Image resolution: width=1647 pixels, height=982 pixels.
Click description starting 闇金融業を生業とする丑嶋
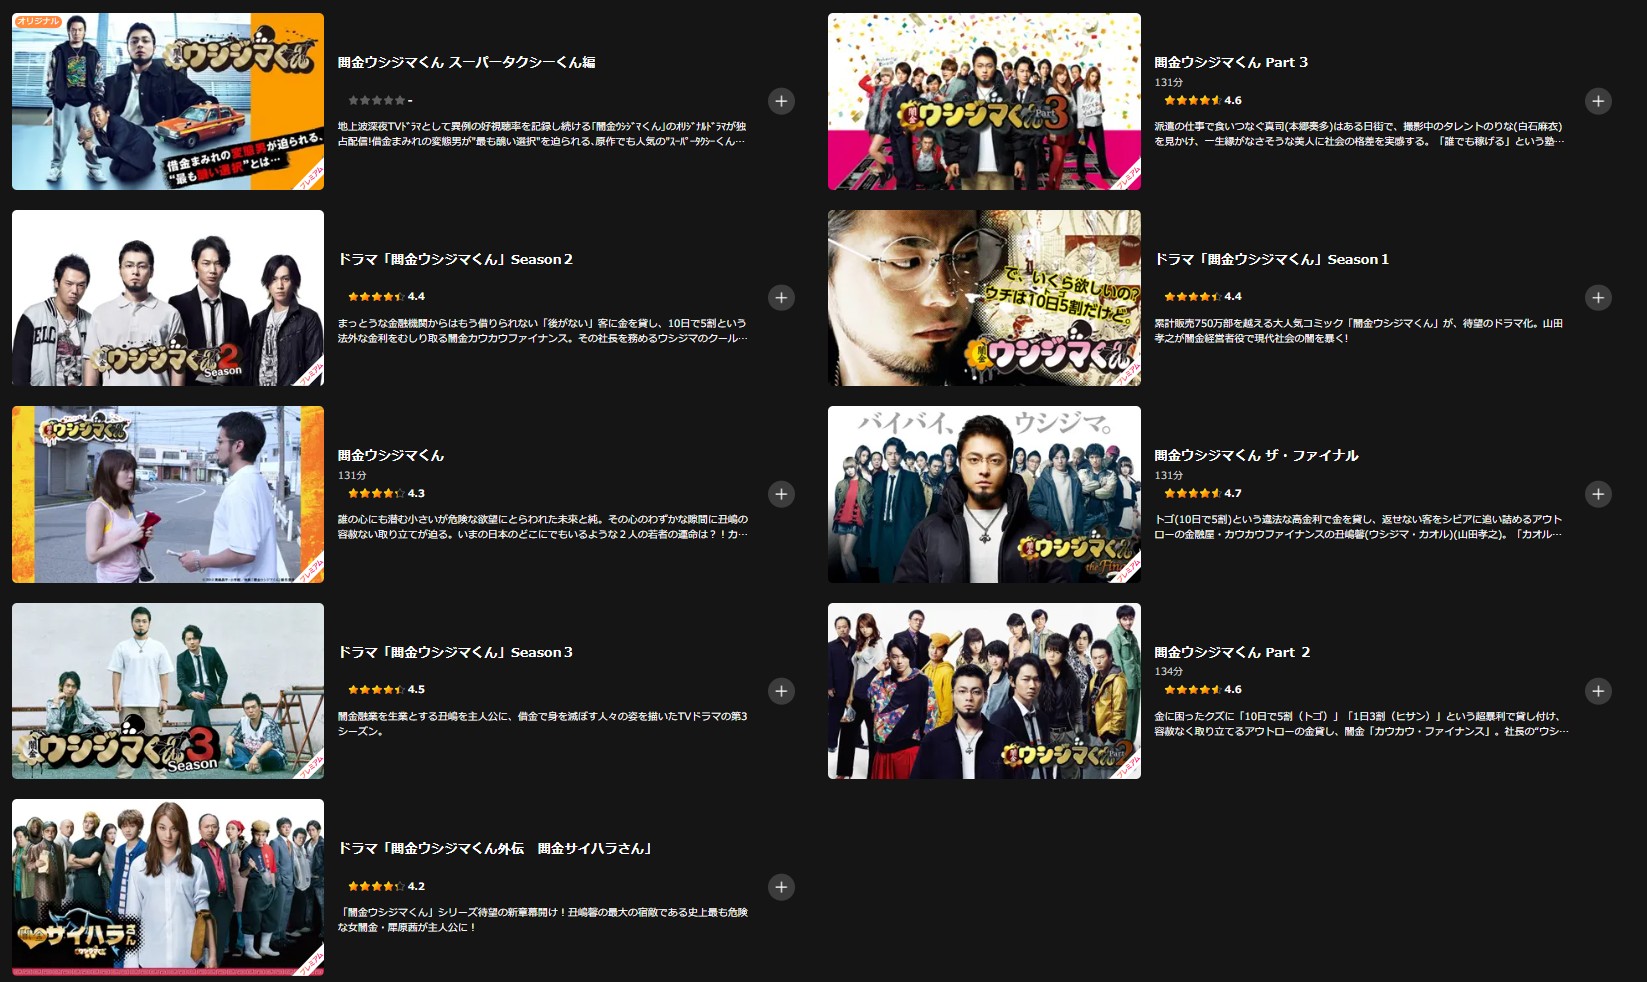coord(543,724)
